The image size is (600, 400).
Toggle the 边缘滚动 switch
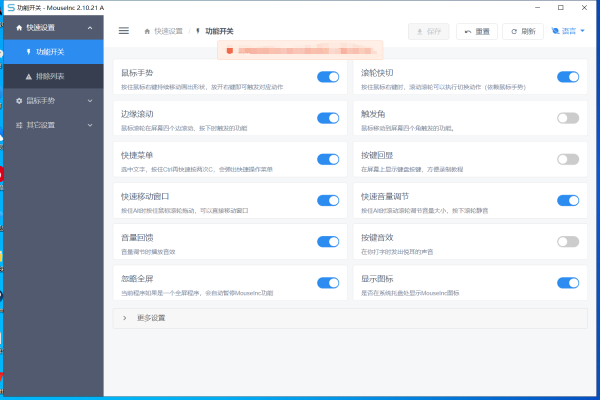click(328, 118)
